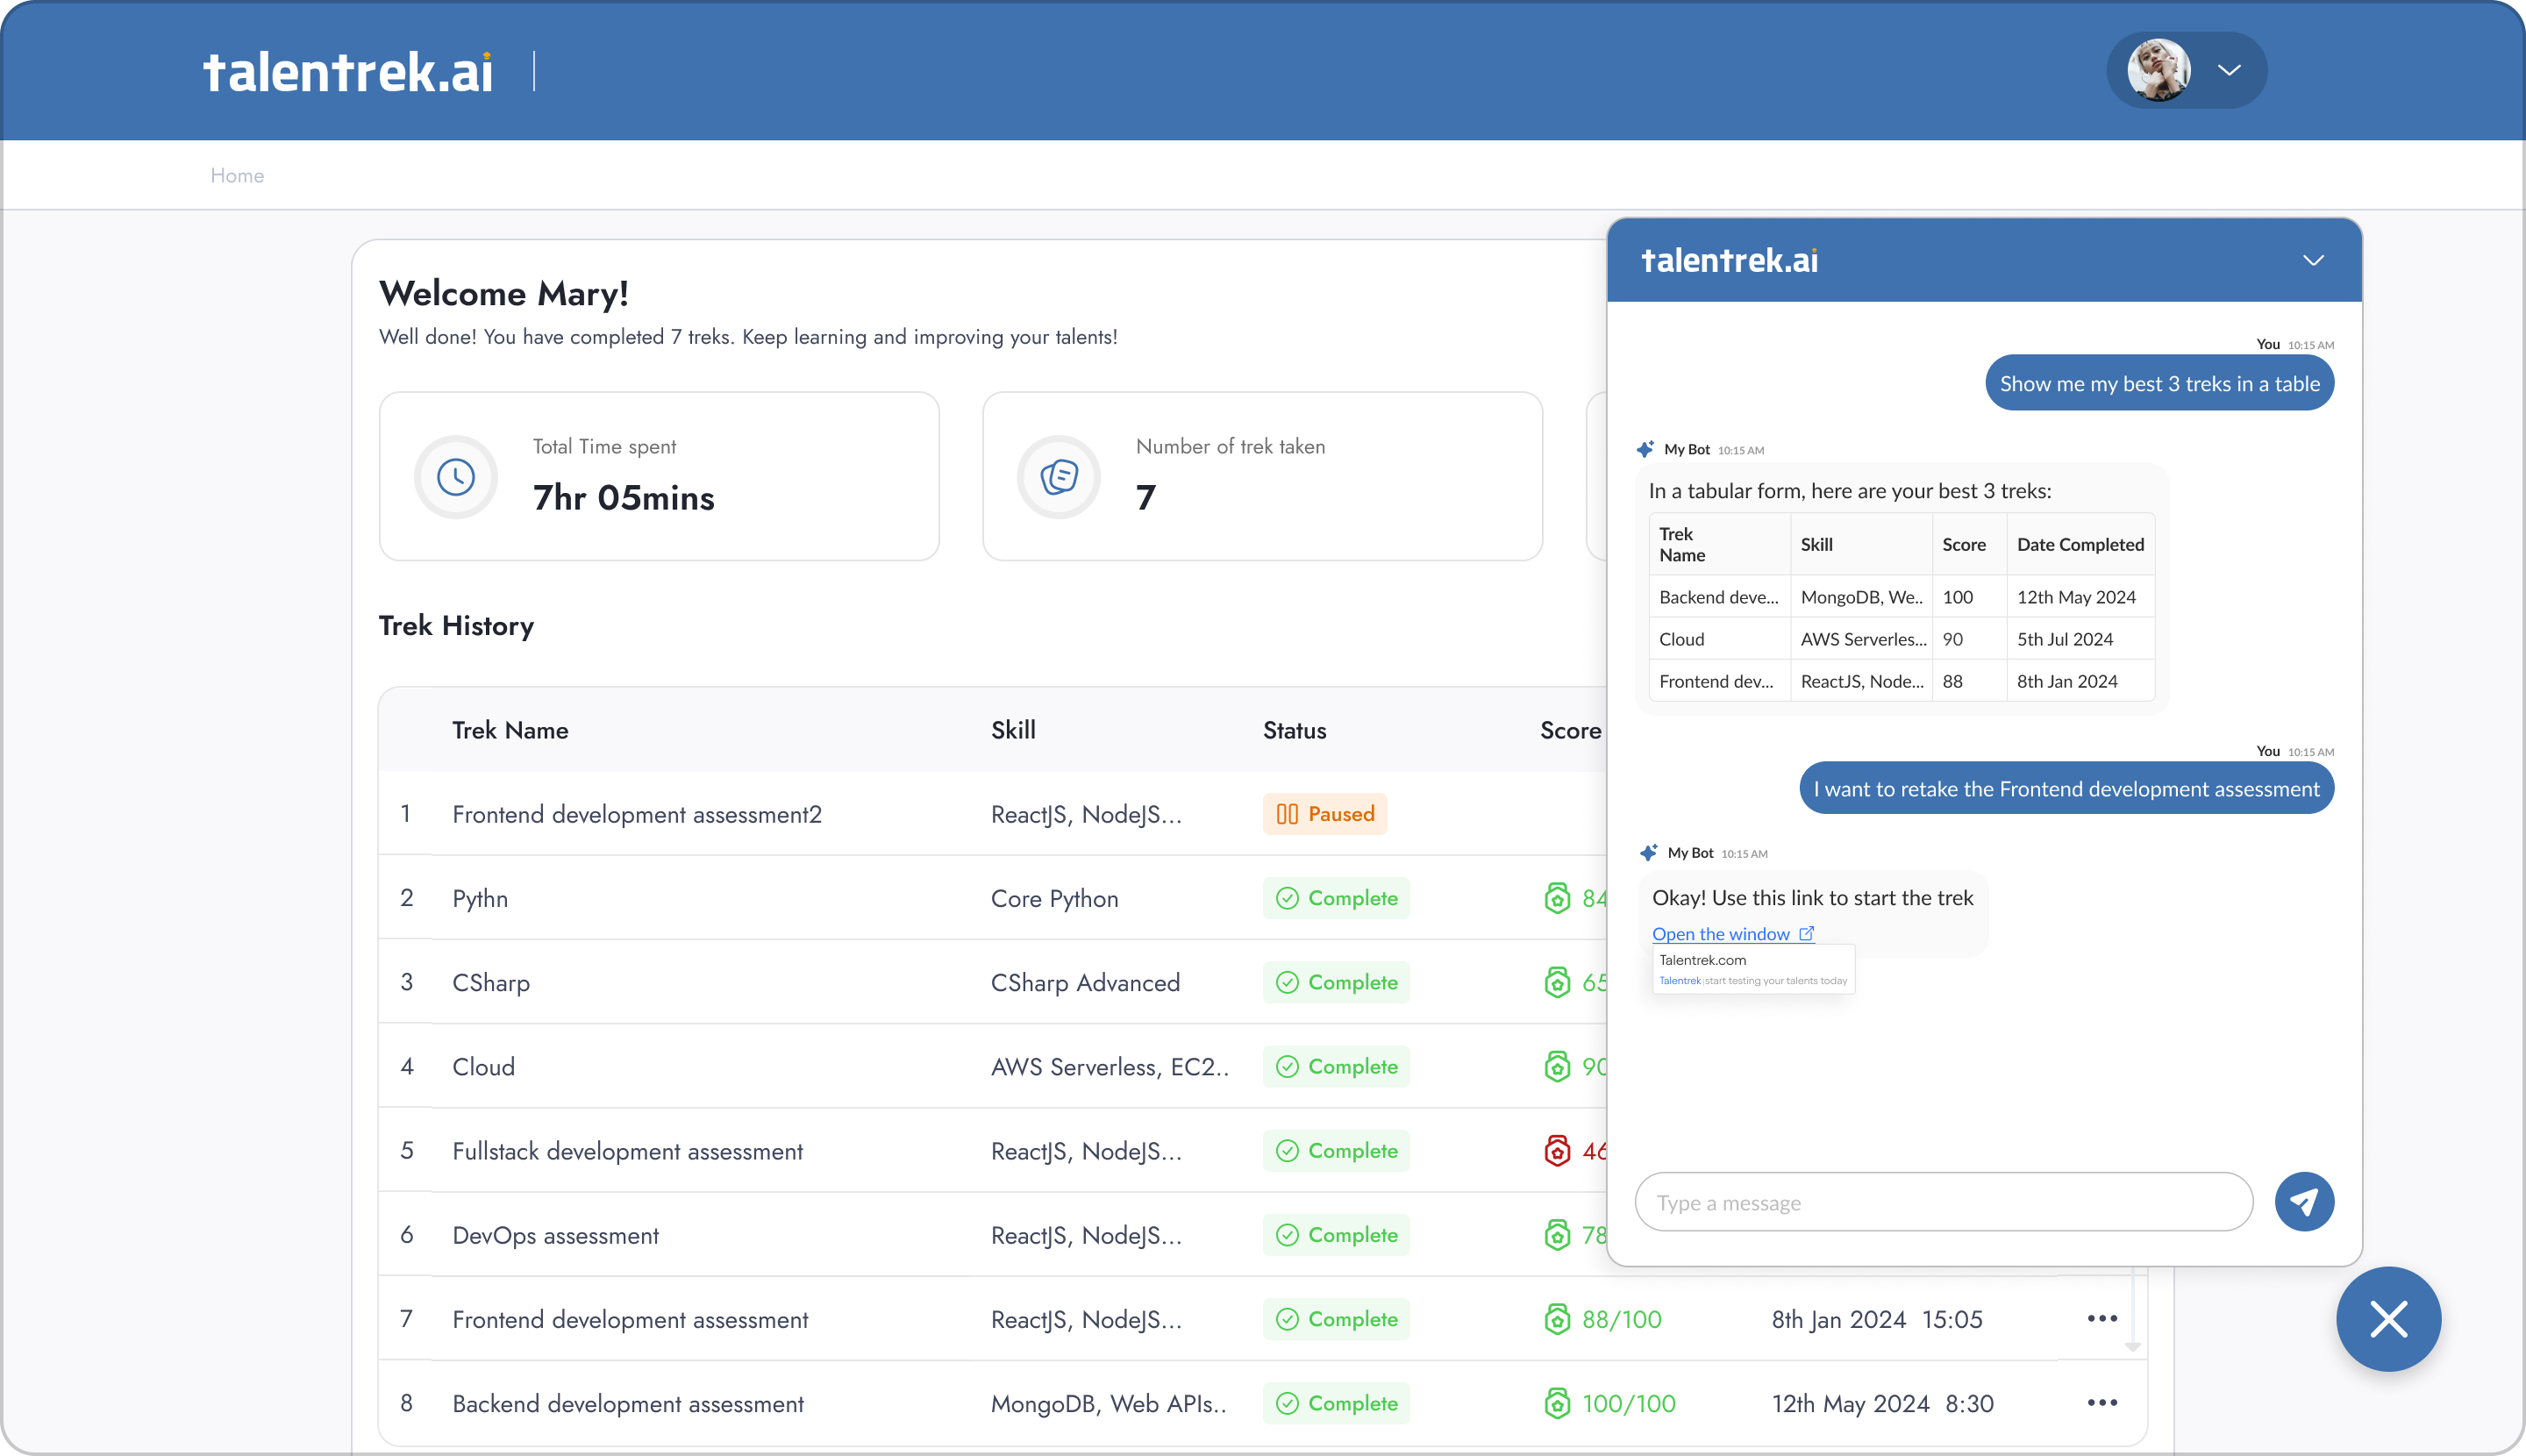Viewport: 2526px width, 1456px height.
Task: Collapse the chat panel using header chevron
Action: tap(2313, 260)
